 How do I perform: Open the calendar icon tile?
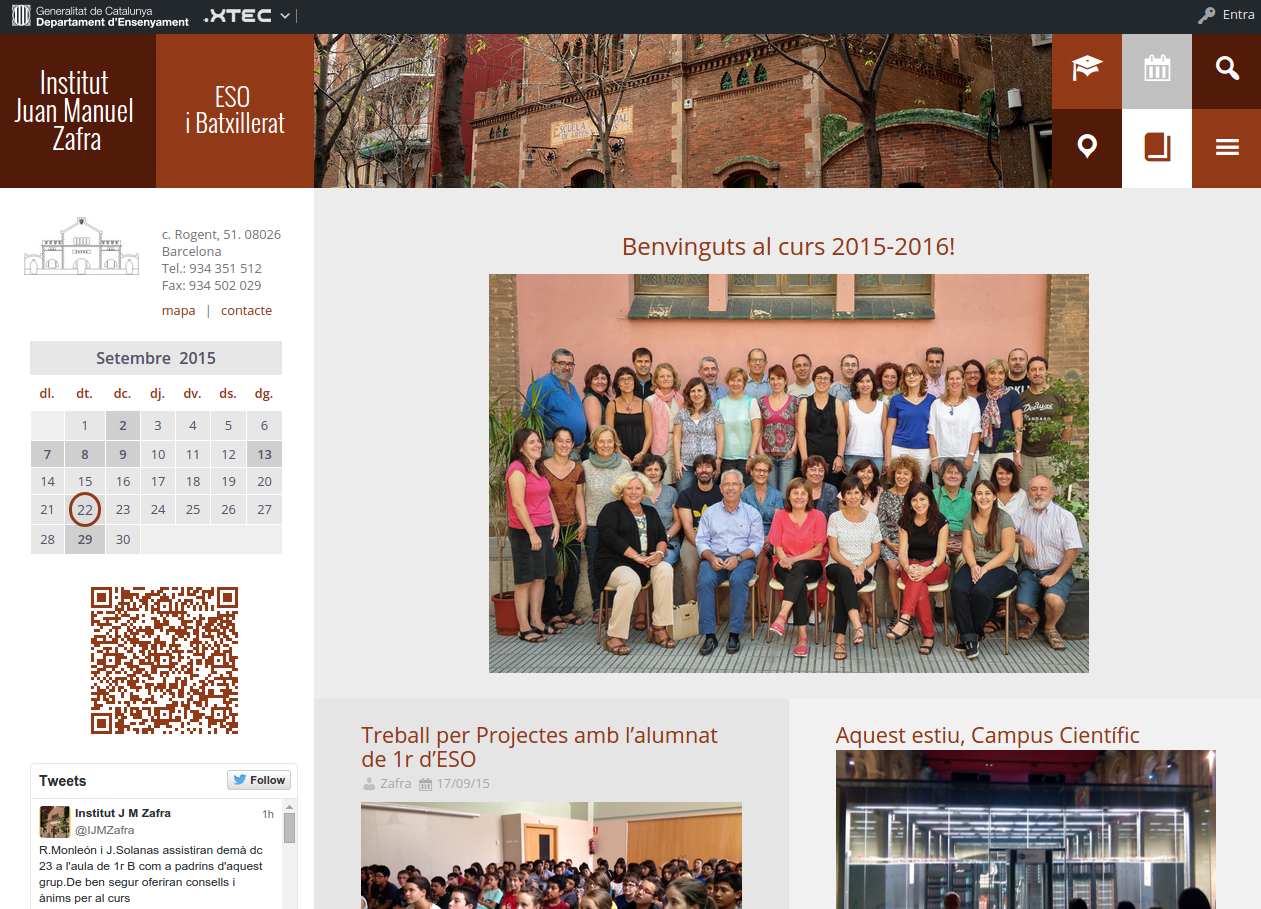[x=1157, y=71]
